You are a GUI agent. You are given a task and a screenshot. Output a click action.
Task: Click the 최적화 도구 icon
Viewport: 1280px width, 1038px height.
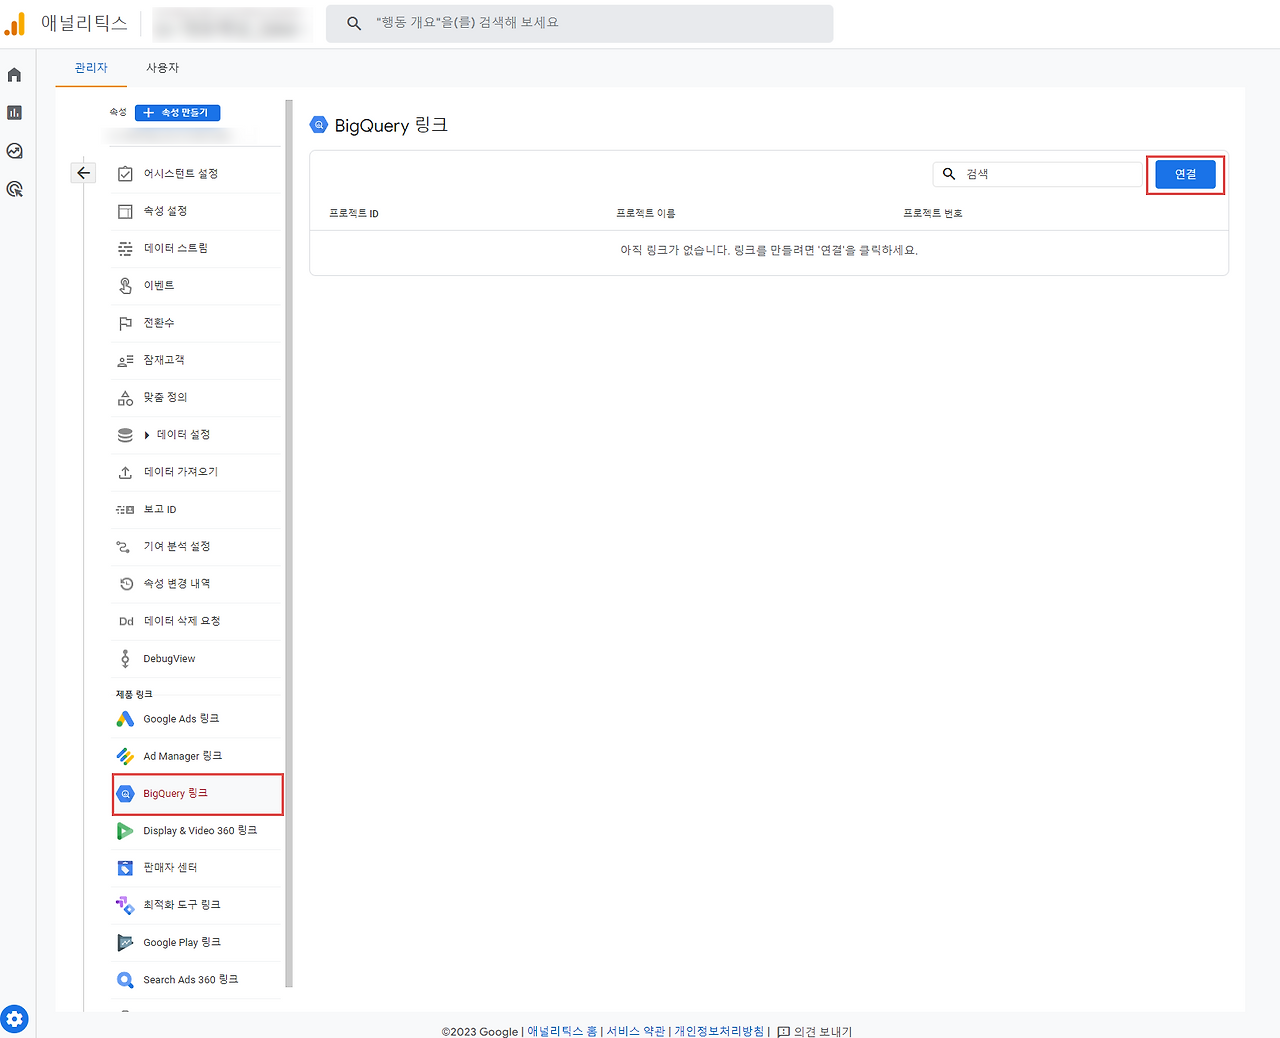[x=125, y=905]
